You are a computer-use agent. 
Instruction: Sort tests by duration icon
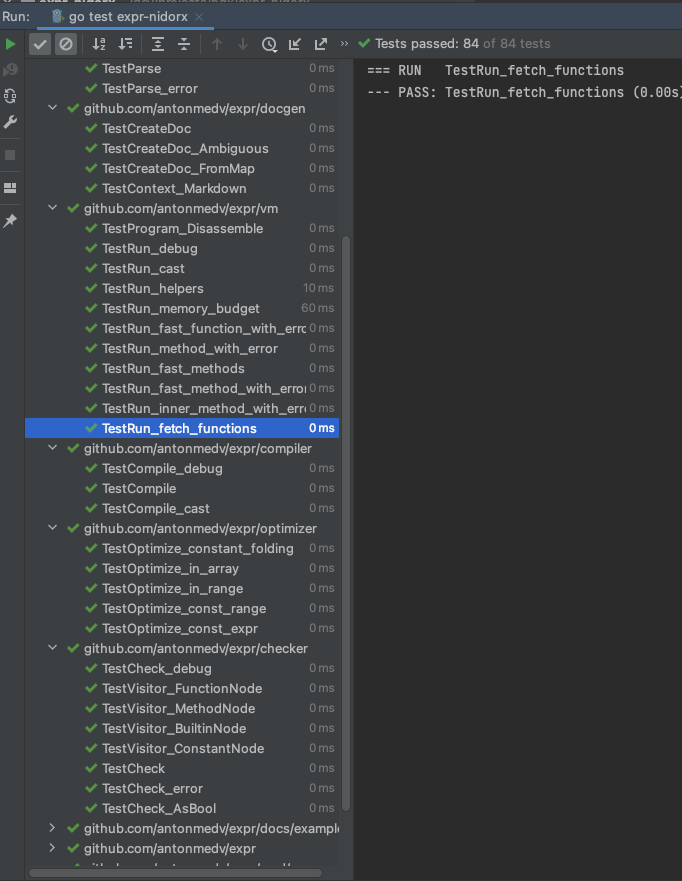pos(126,44)
